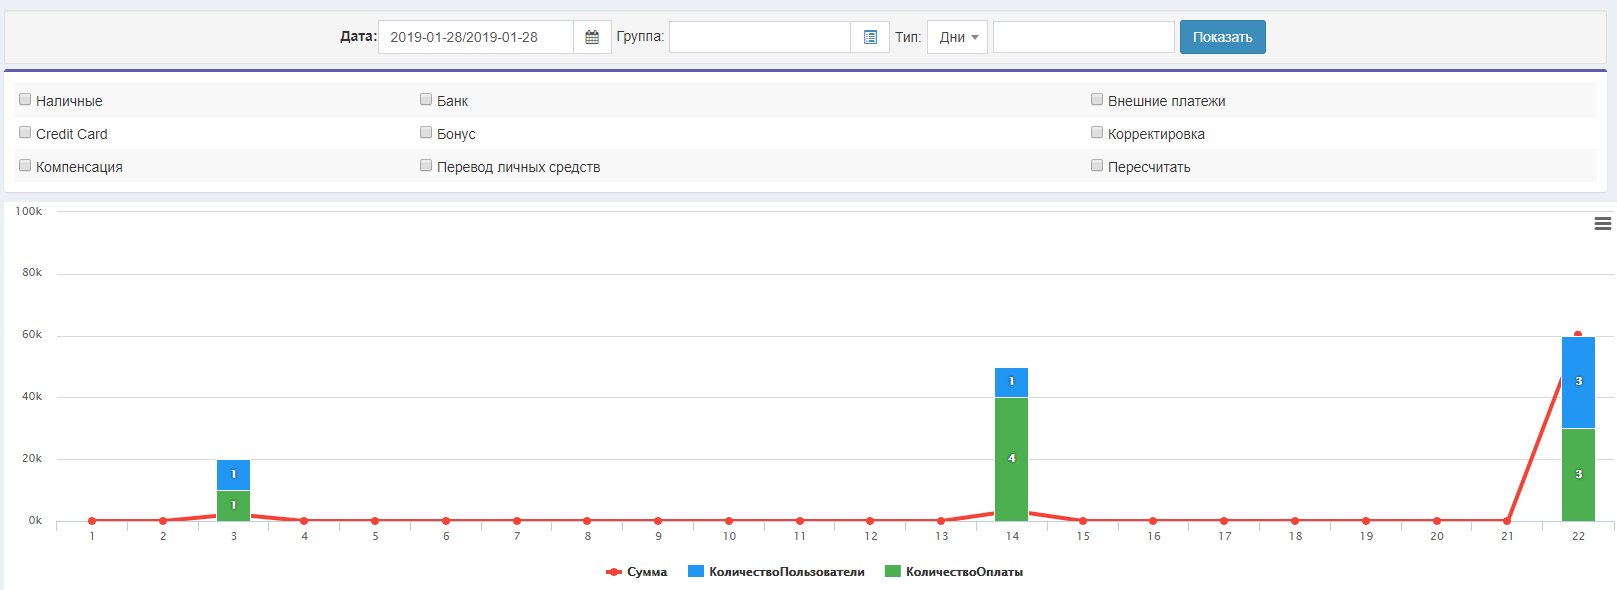
Task: Tick the Внешние платежи checkbox
Action: coord(1097,99)
